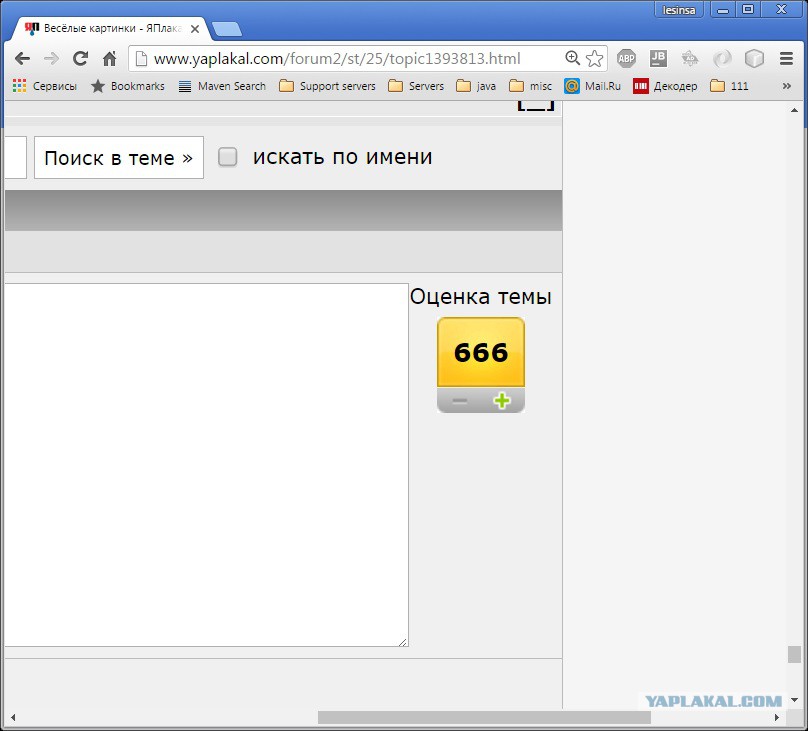Open the misc bookmark folder
808x731 pixels.
pos(530,86)
